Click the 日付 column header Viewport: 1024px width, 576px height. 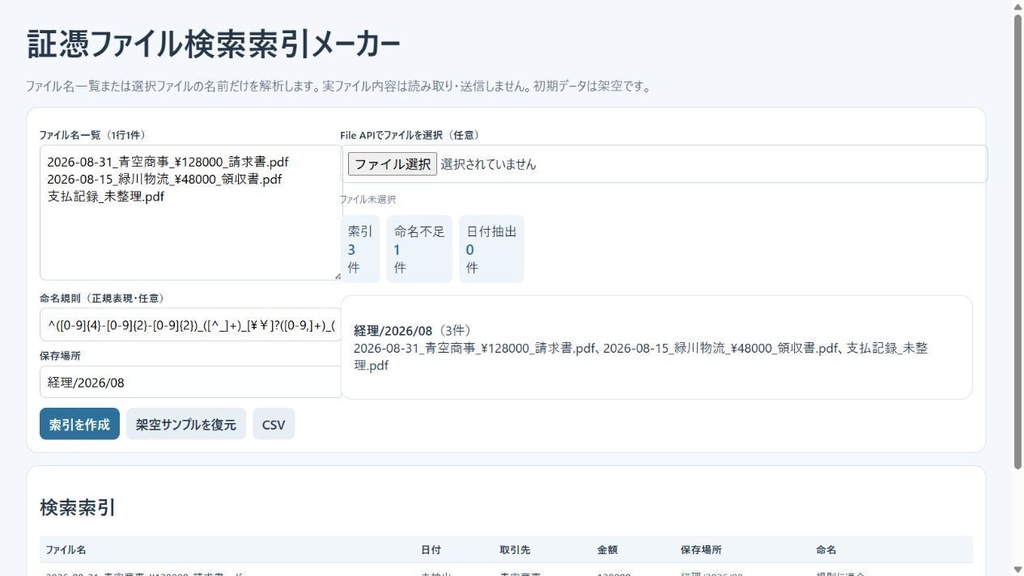431,550
